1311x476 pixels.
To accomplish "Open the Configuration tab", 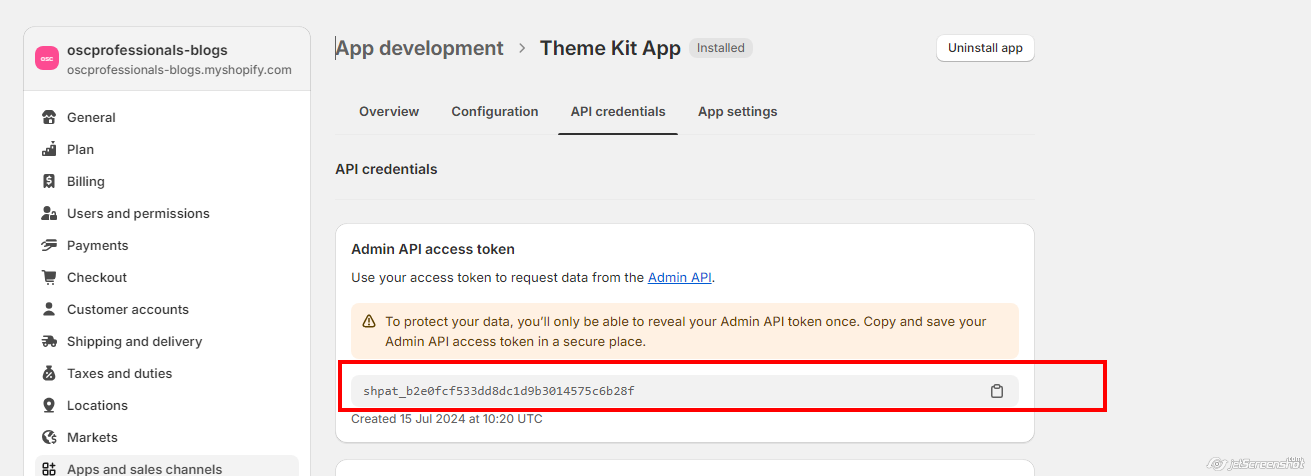I will 495,112.
